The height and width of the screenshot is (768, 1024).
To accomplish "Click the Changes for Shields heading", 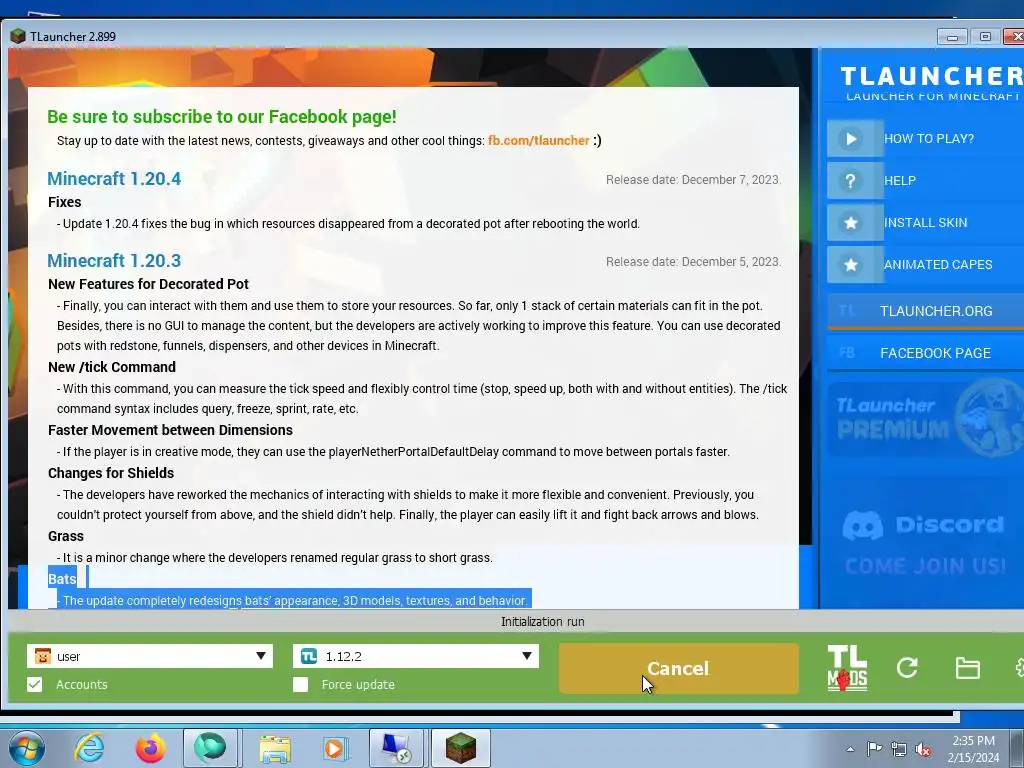I will (x=111, y=473).
